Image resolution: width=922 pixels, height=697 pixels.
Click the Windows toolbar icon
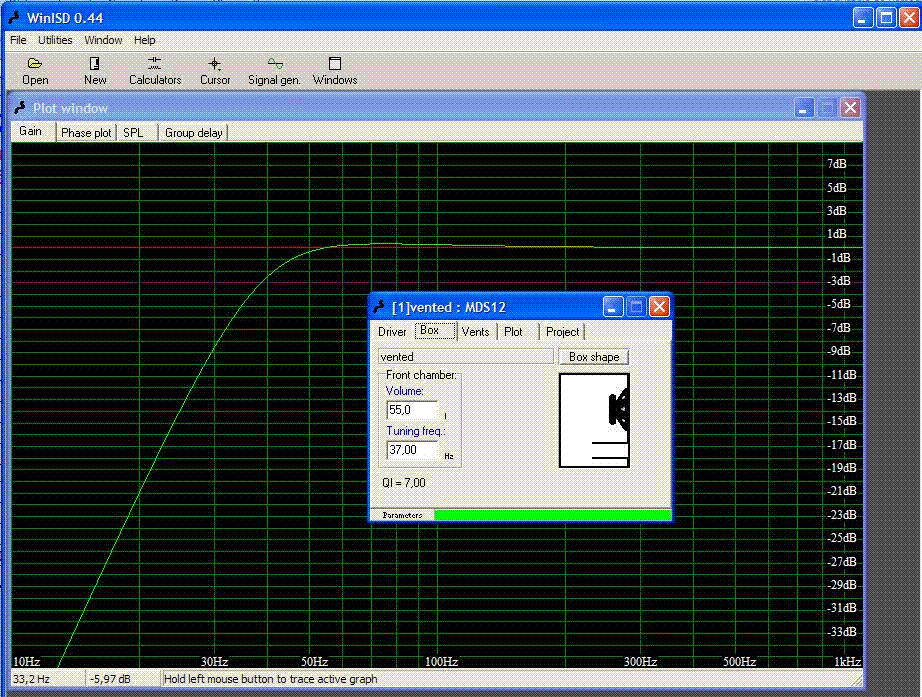(335, 64)
